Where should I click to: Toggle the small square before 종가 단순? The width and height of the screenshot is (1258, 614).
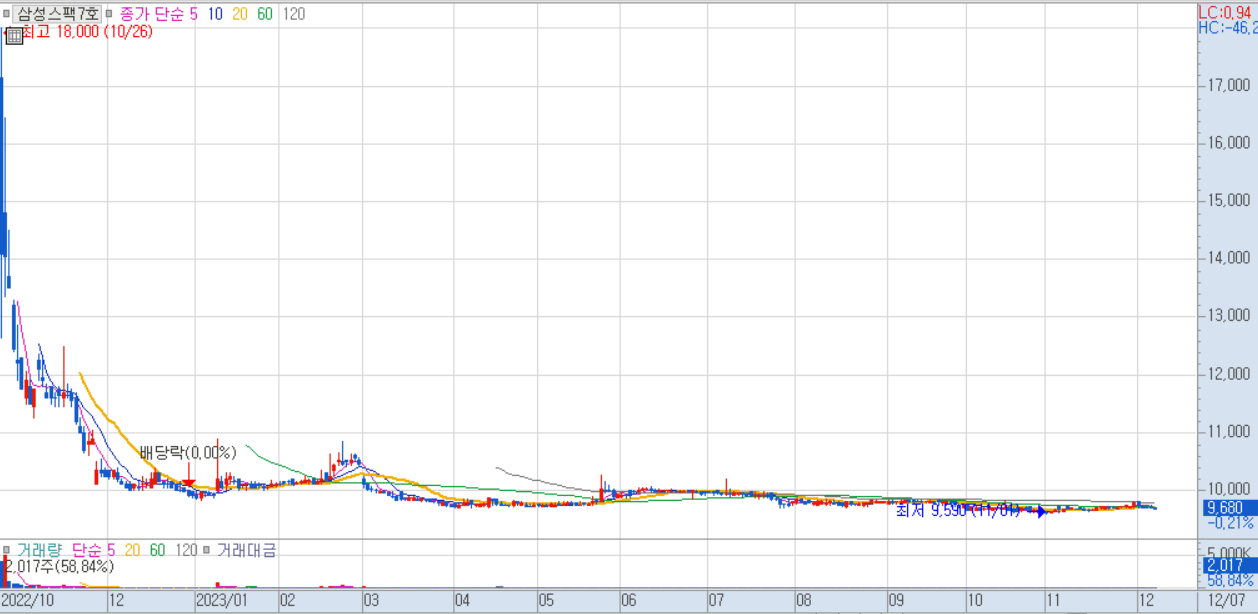coord(110,13)
